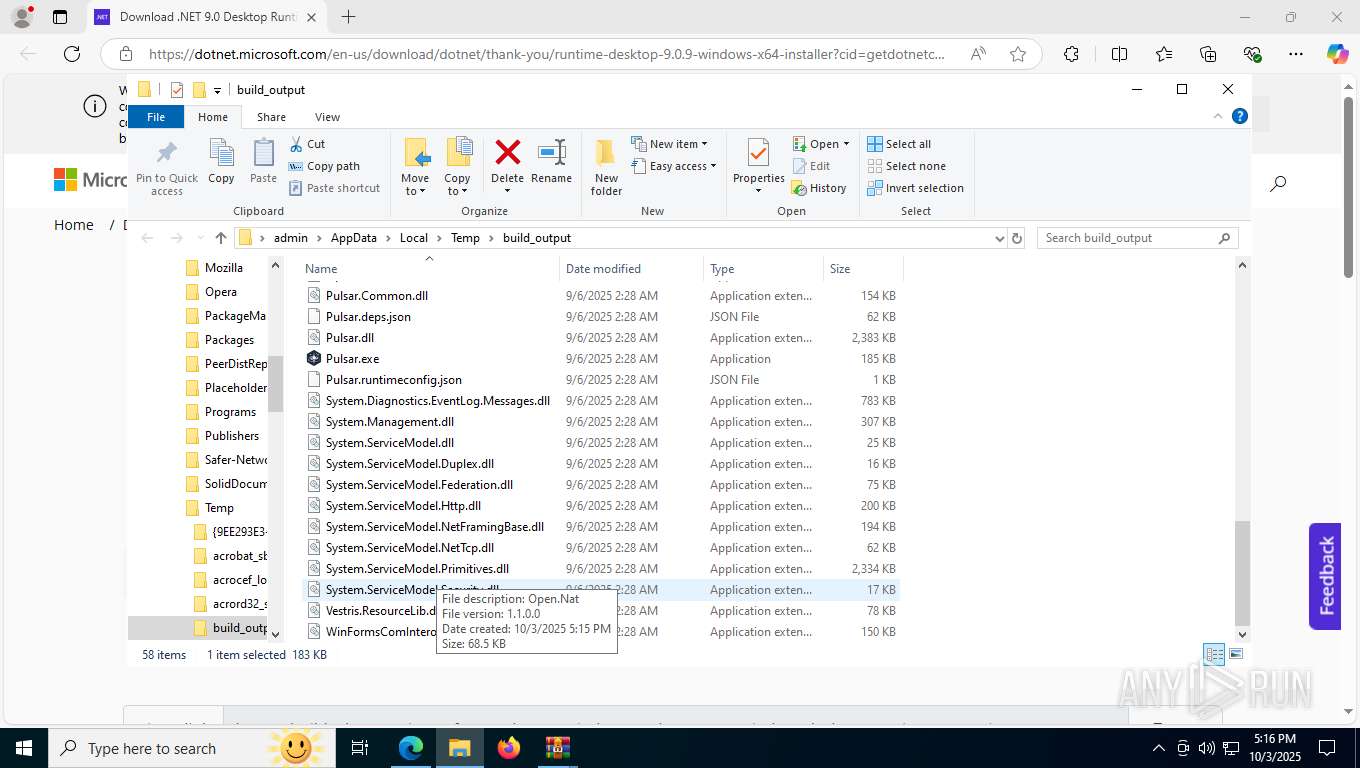The width and height of the screenshot is (1360, 768).
Task: Sort files by Date modified column
Action: coord(631,269)
